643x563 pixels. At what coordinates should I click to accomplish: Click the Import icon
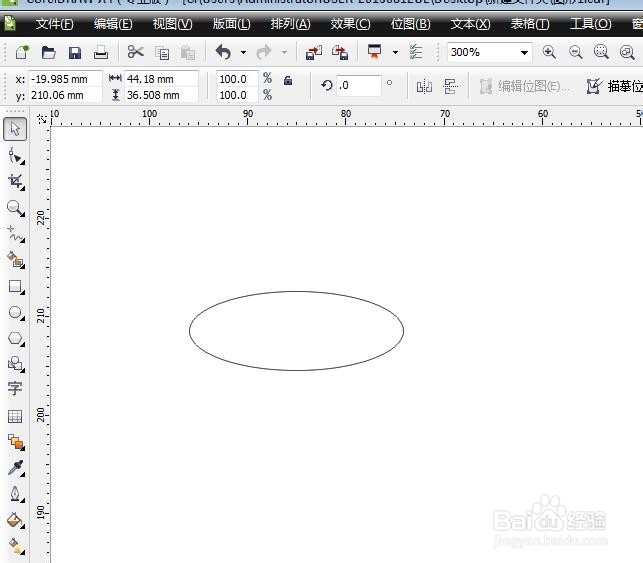click(x=314, y=52)
